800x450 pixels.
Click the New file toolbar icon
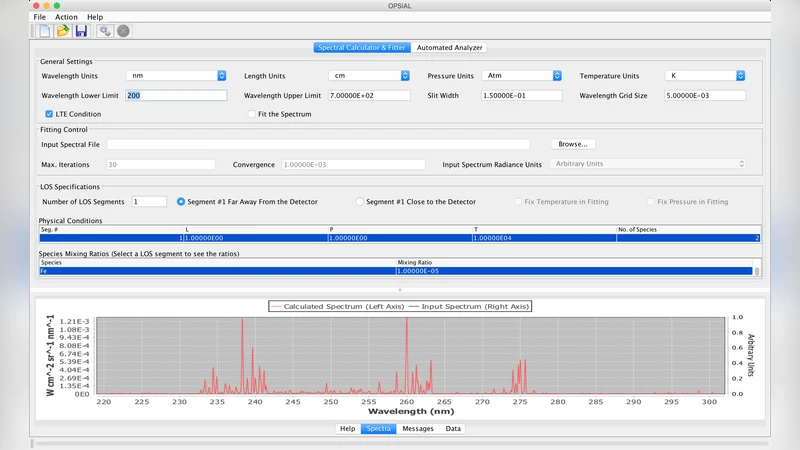(44, 31)
